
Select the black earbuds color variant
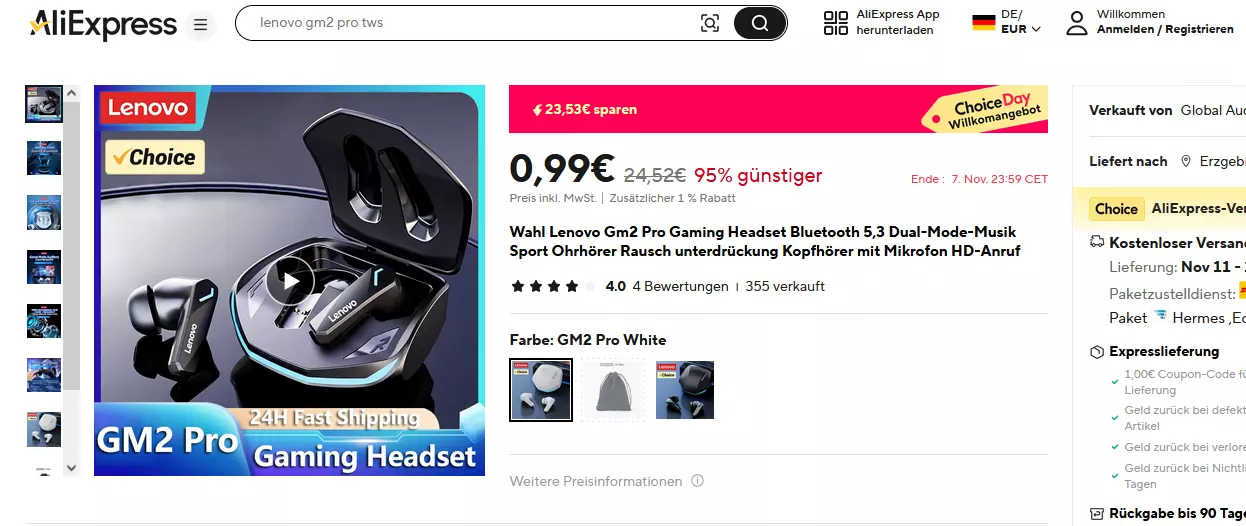click(685, 390)
